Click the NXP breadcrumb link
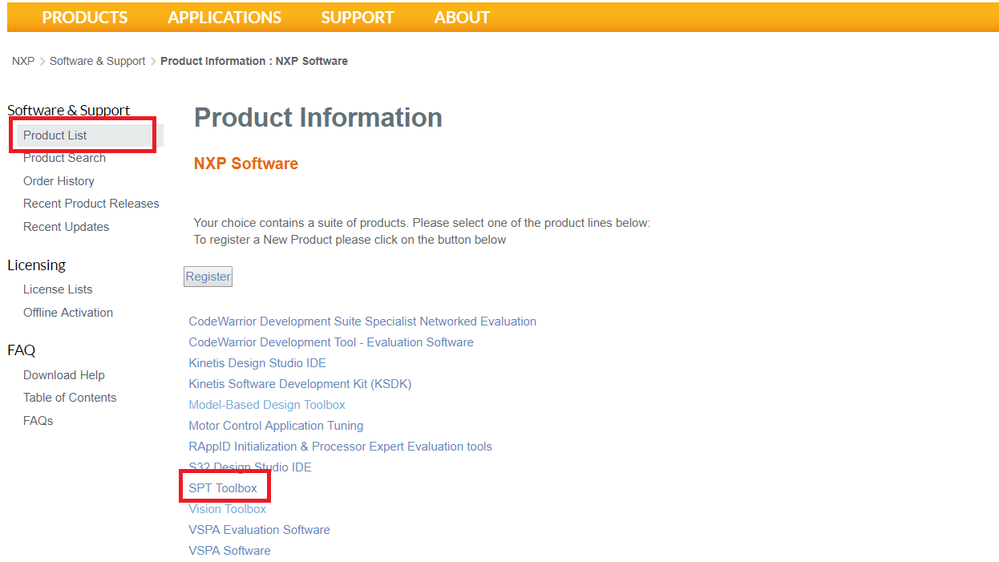The height and width of the screenshot is (562, 999). click(x=23, y=61)
